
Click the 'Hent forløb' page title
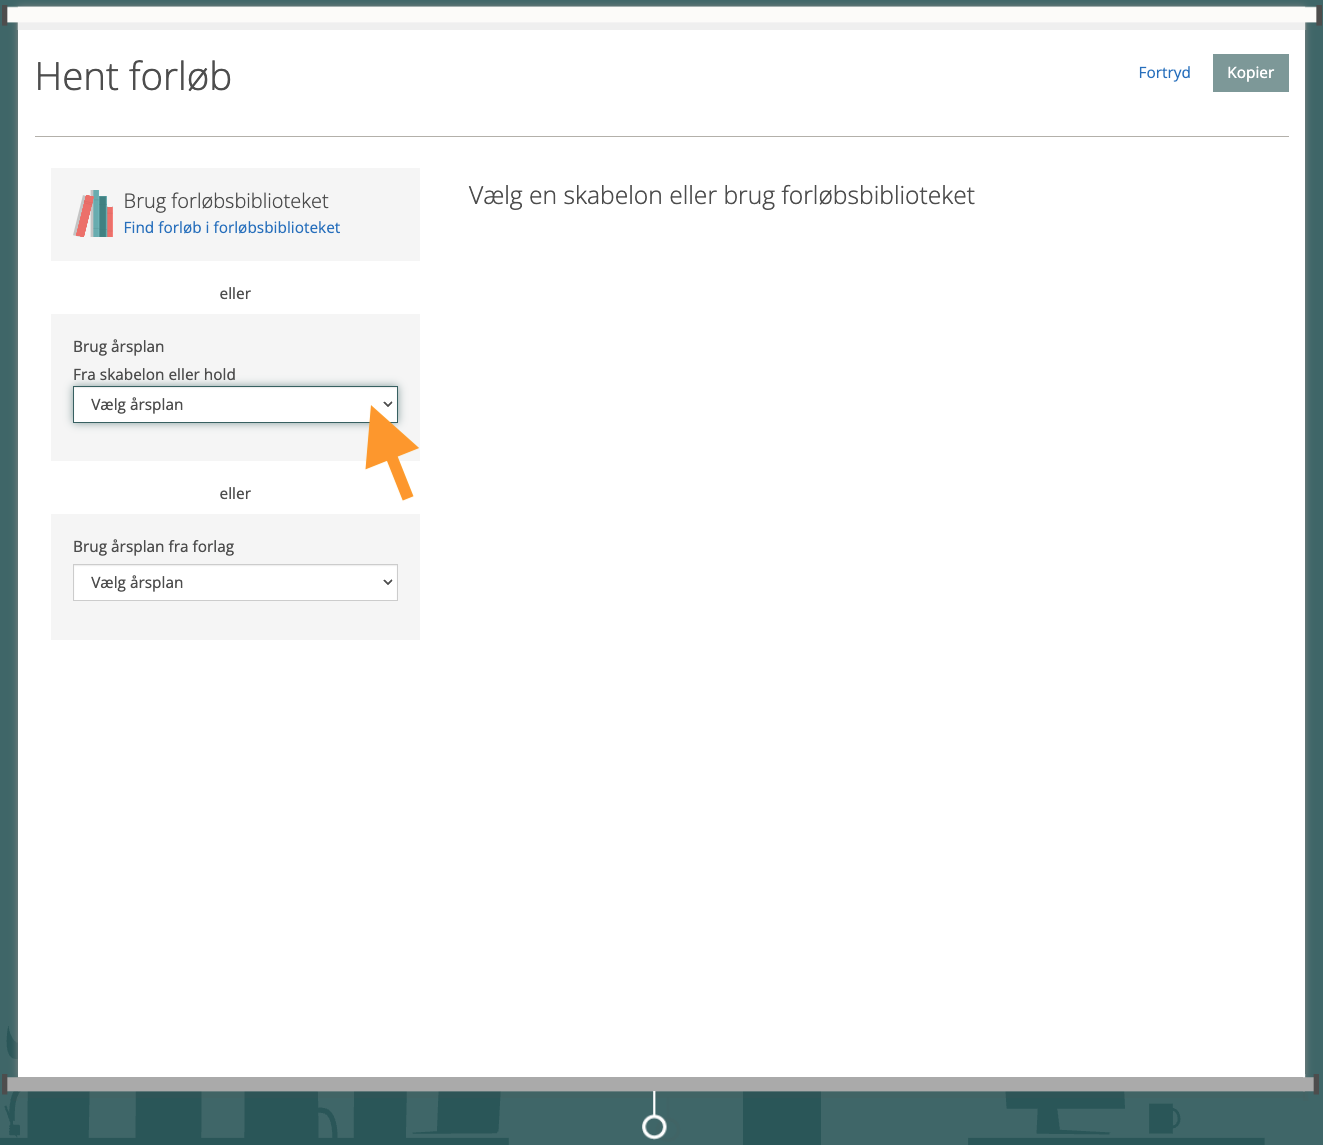pyautogui.click(x=133, y=77)
